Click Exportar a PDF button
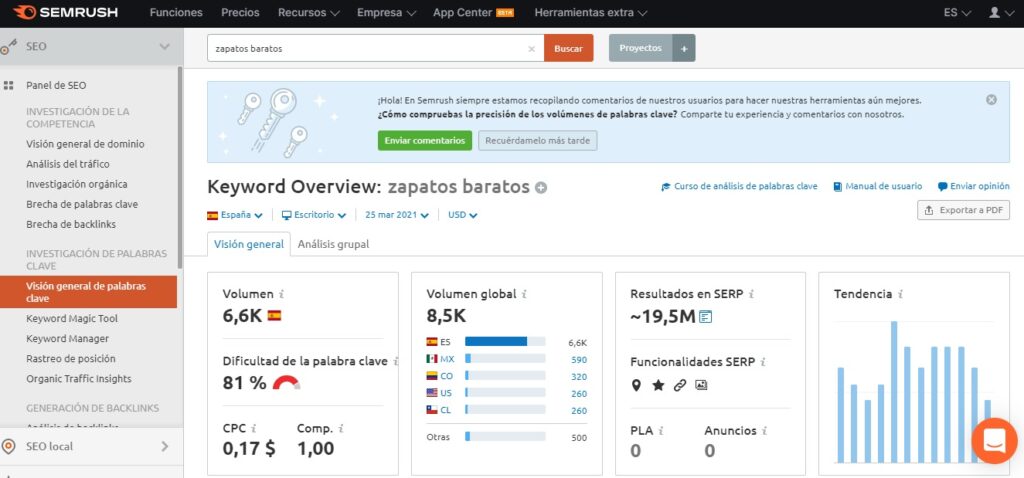The width and height of the screenshot is (1024, 478). (963, 210)
